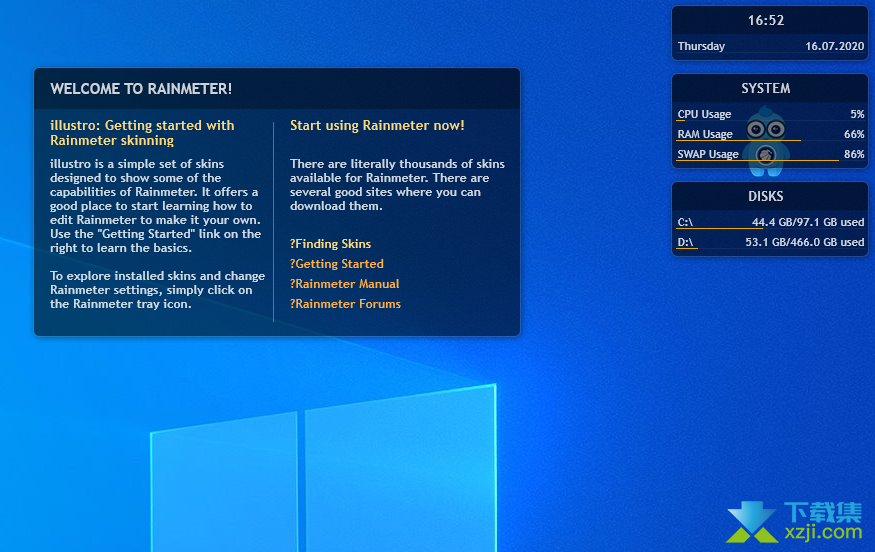The height and width of the screenshot is (552, 875).
Task: Click the 16.07.2020 date
Action: click(834, 46)
